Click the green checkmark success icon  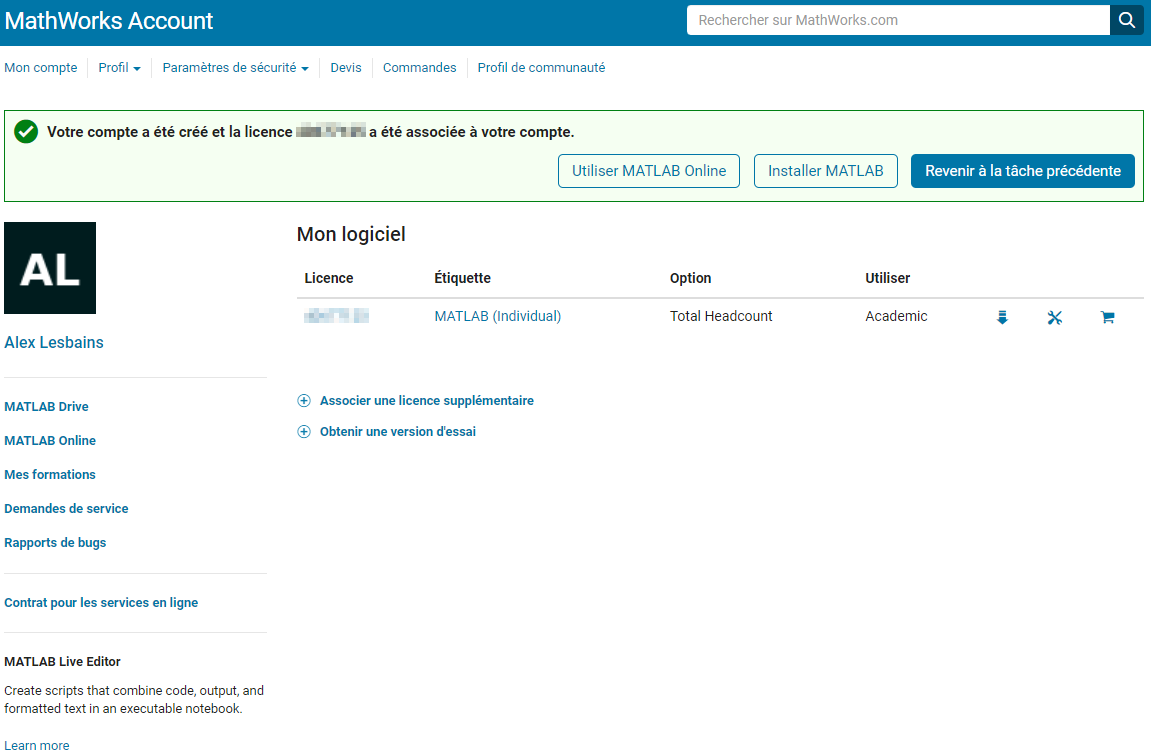[x=26, y=132]
